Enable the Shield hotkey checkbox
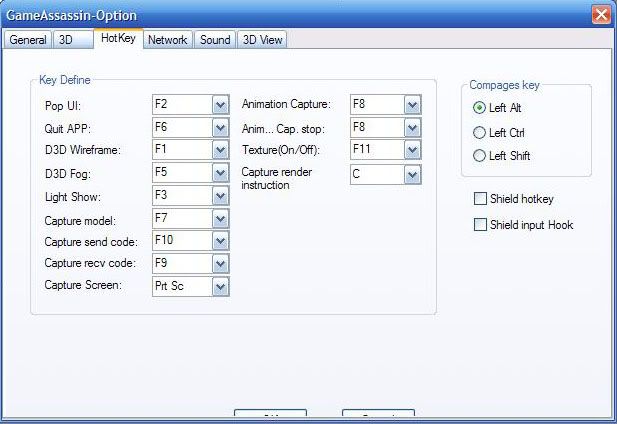 coord(480,199)
